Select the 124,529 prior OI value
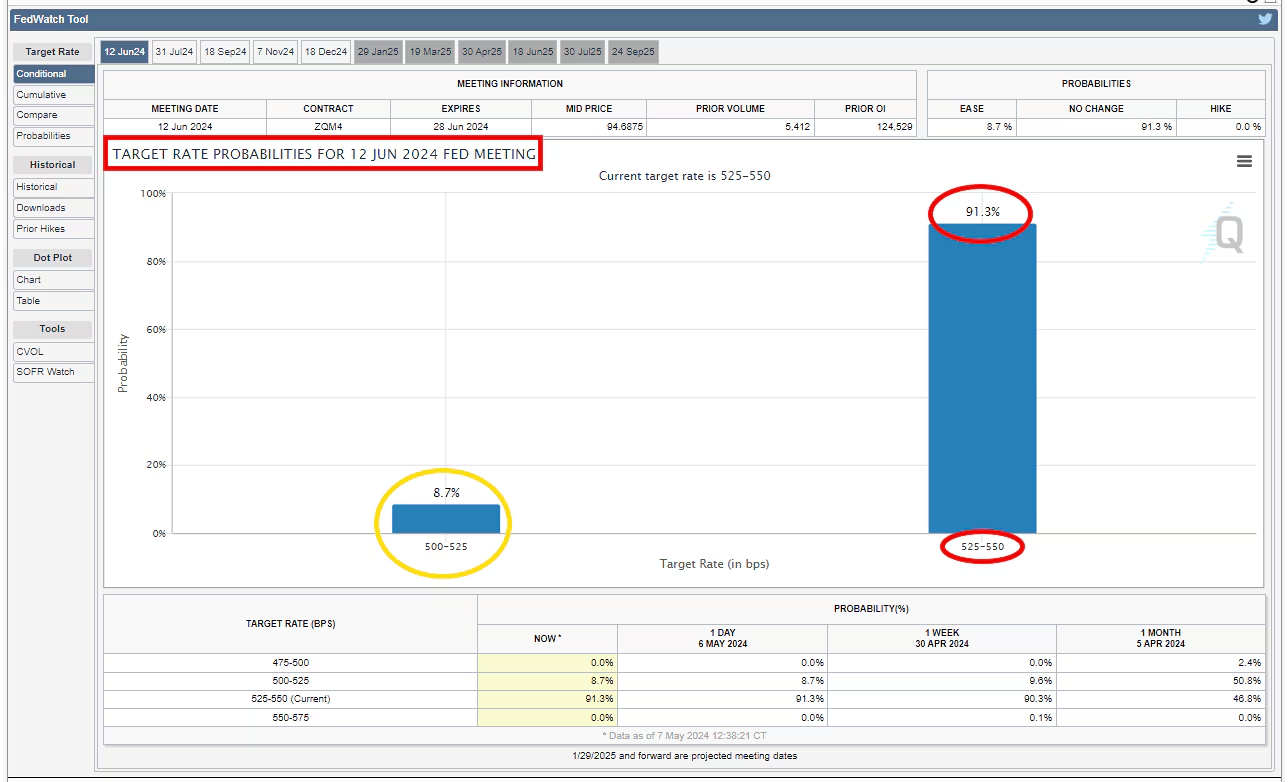This screenshot has width=1288, height=782. coord(865,127)
